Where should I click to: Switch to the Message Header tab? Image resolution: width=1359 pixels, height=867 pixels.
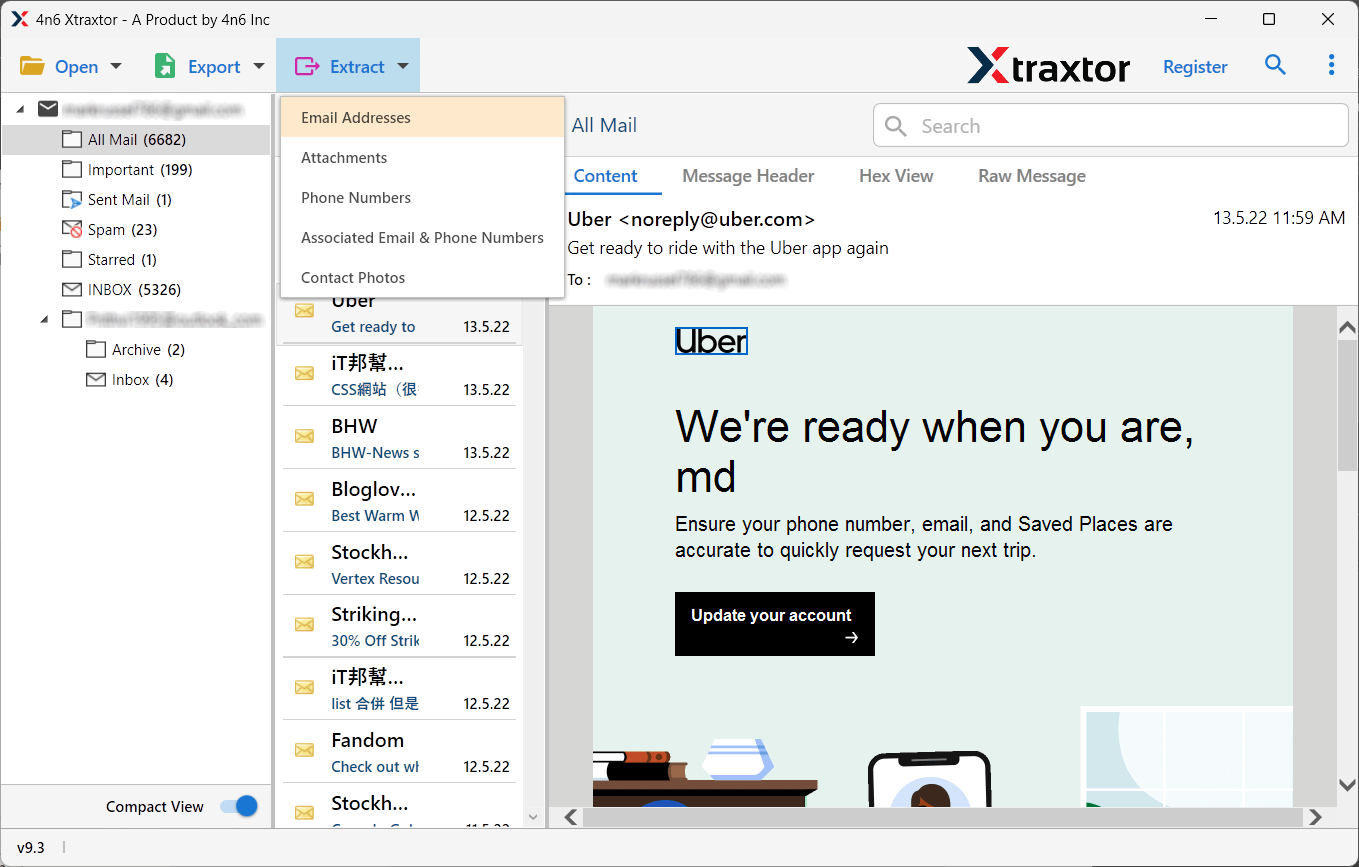click(x=748, y=176)
